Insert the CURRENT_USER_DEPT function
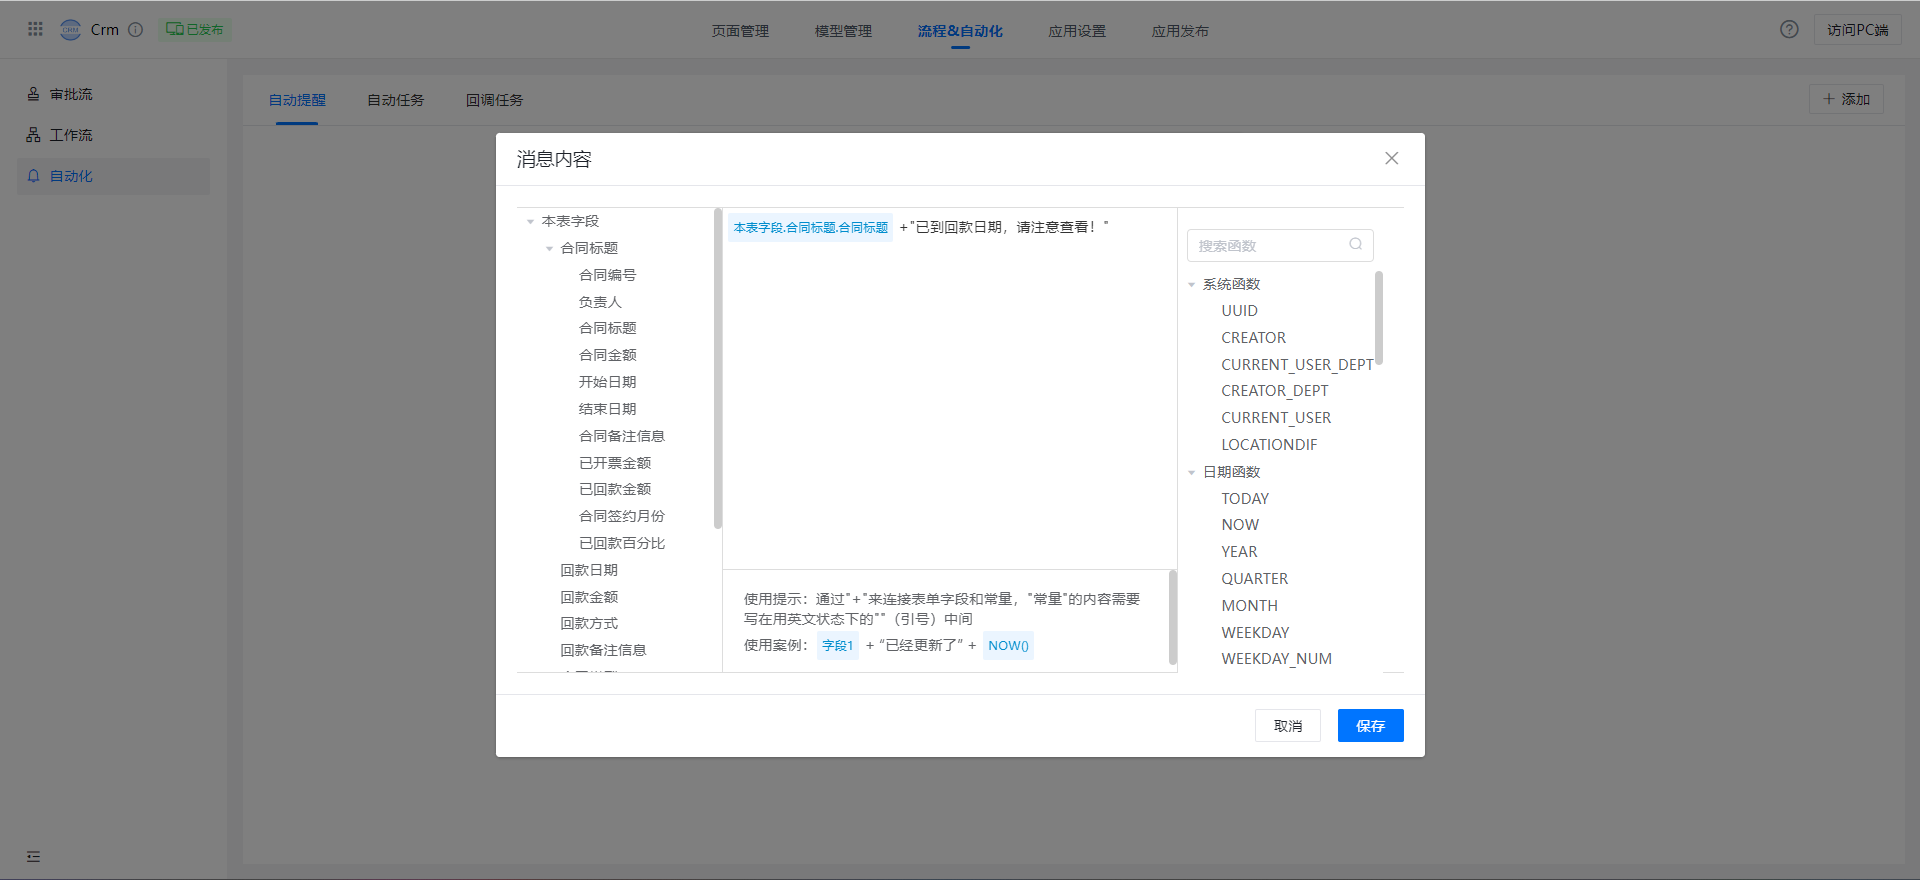The height and width of the screenshot is (880, 1920). (1297, 365)
